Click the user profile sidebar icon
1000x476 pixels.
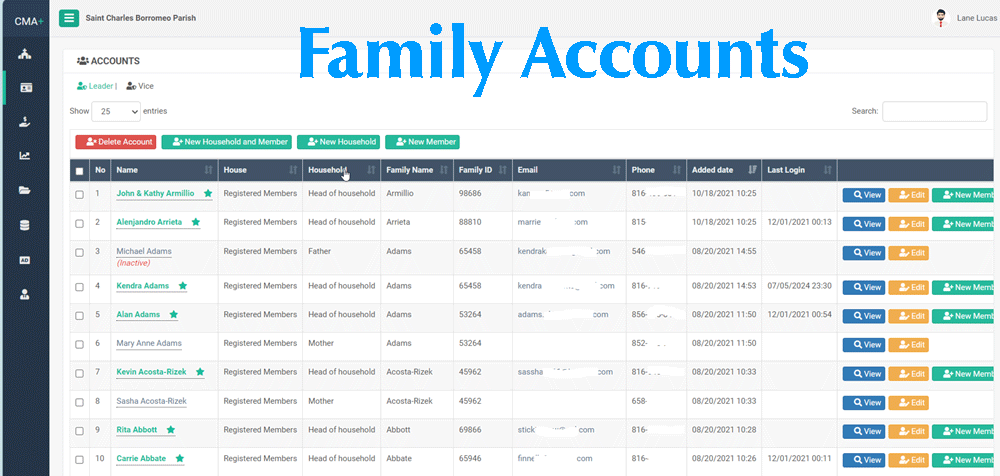click(x=25, y=294)
